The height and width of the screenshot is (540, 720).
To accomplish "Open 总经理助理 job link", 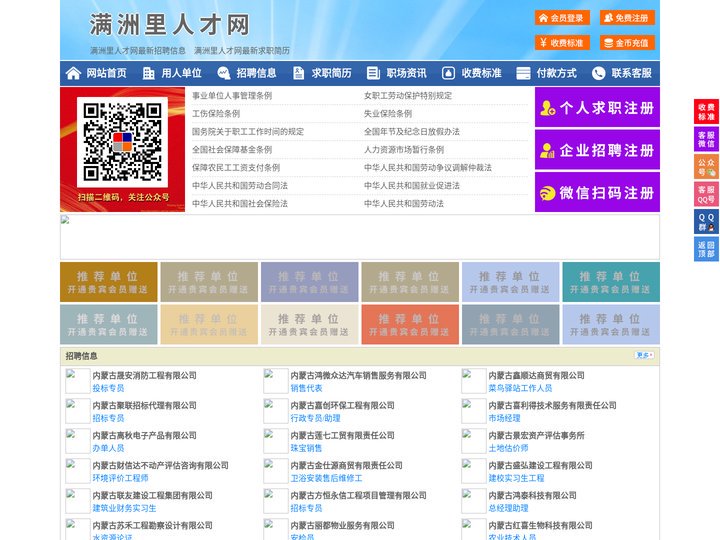I will [x=508, y=508].
